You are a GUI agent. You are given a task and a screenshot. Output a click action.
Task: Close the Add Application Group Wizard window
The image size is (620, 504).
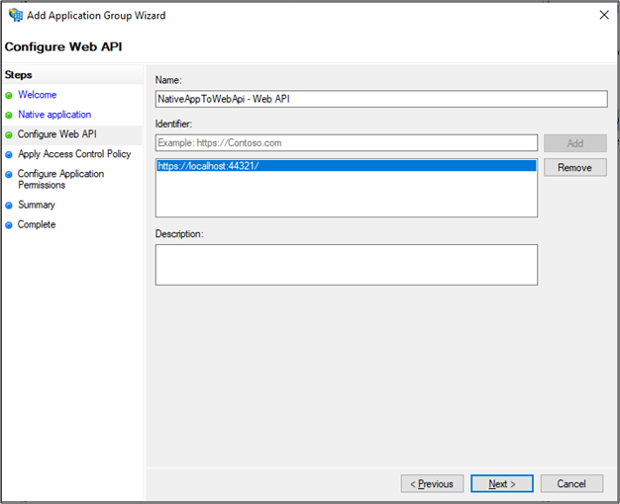pos(604,15)
